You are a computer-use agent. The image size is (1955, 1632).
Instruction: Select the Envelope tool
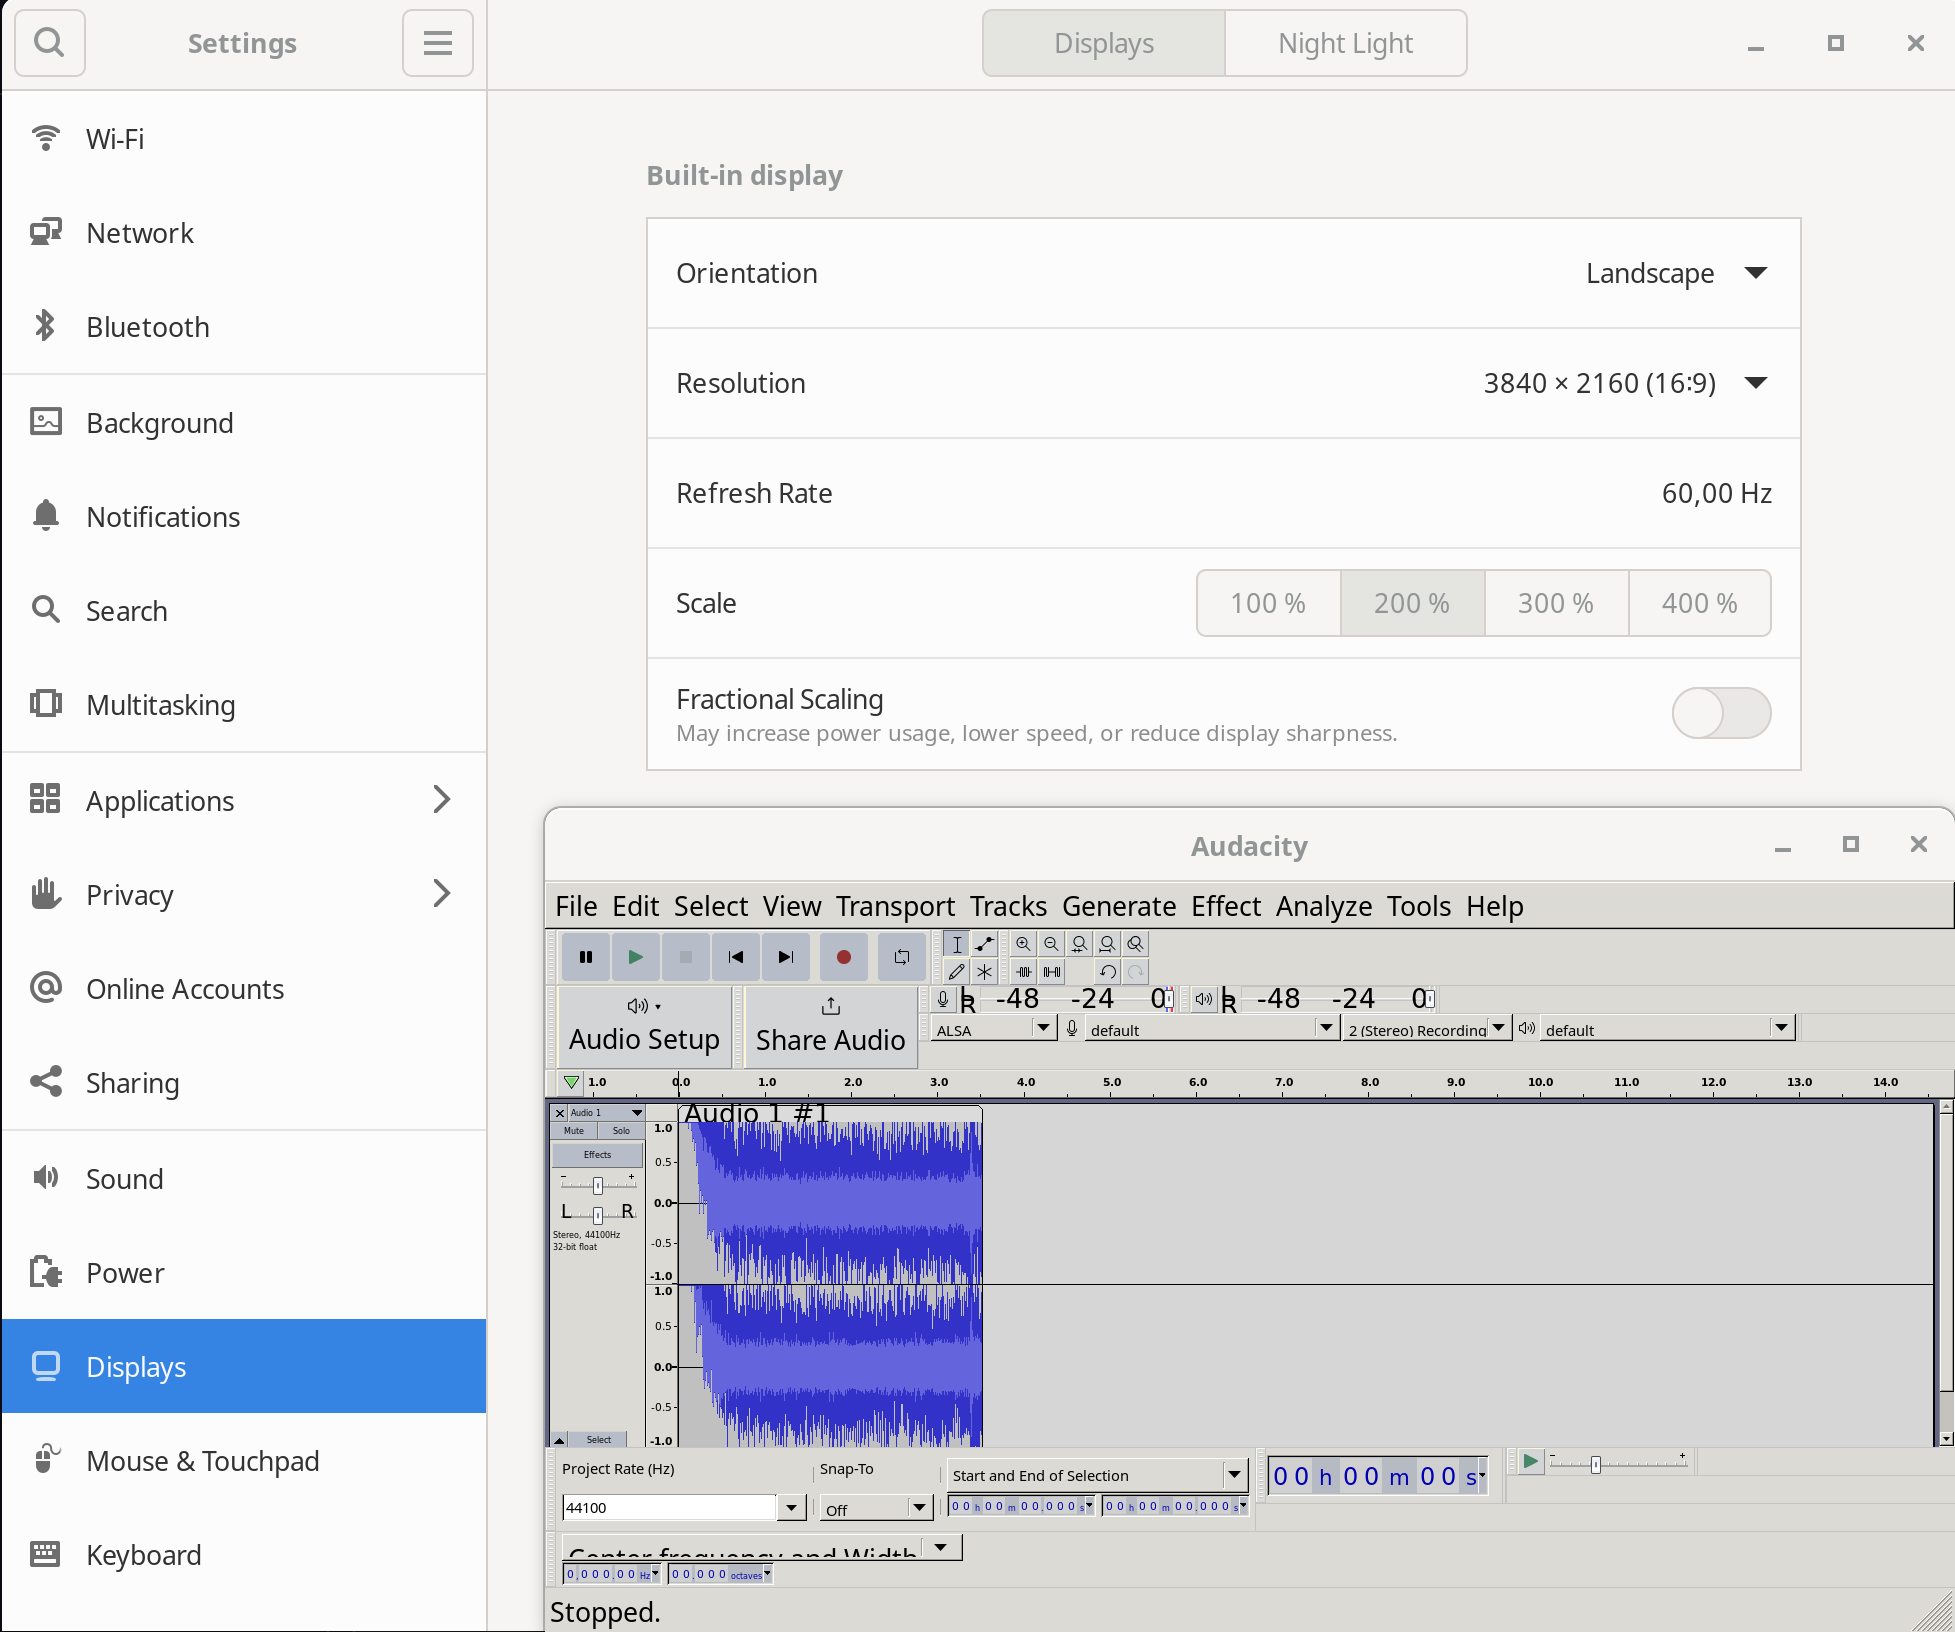point(985,943)
